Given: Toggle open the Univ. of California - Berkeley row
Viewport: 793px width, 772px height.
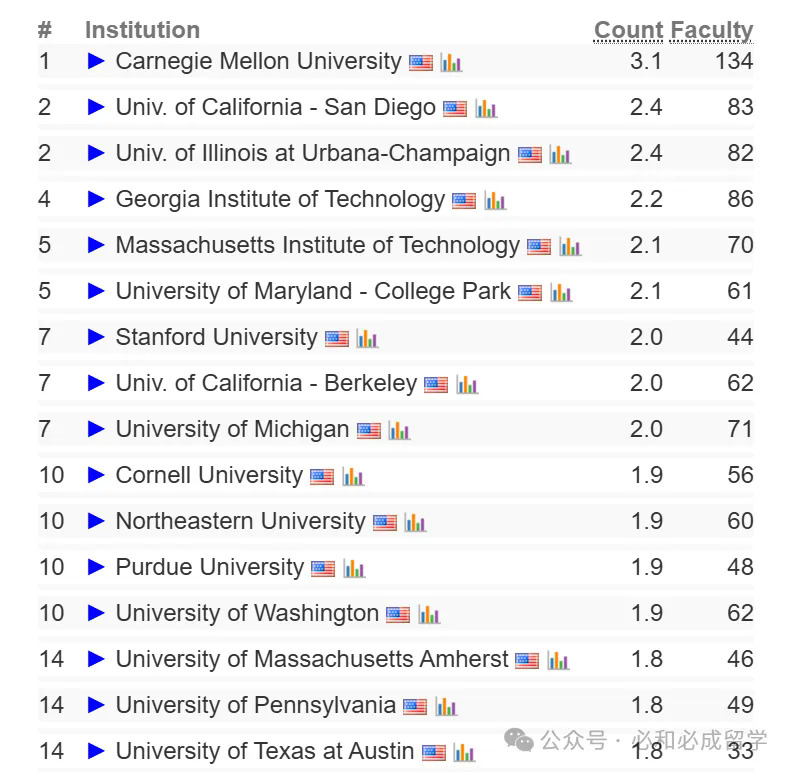Looking at the screenshot, I should pos(96,383).
